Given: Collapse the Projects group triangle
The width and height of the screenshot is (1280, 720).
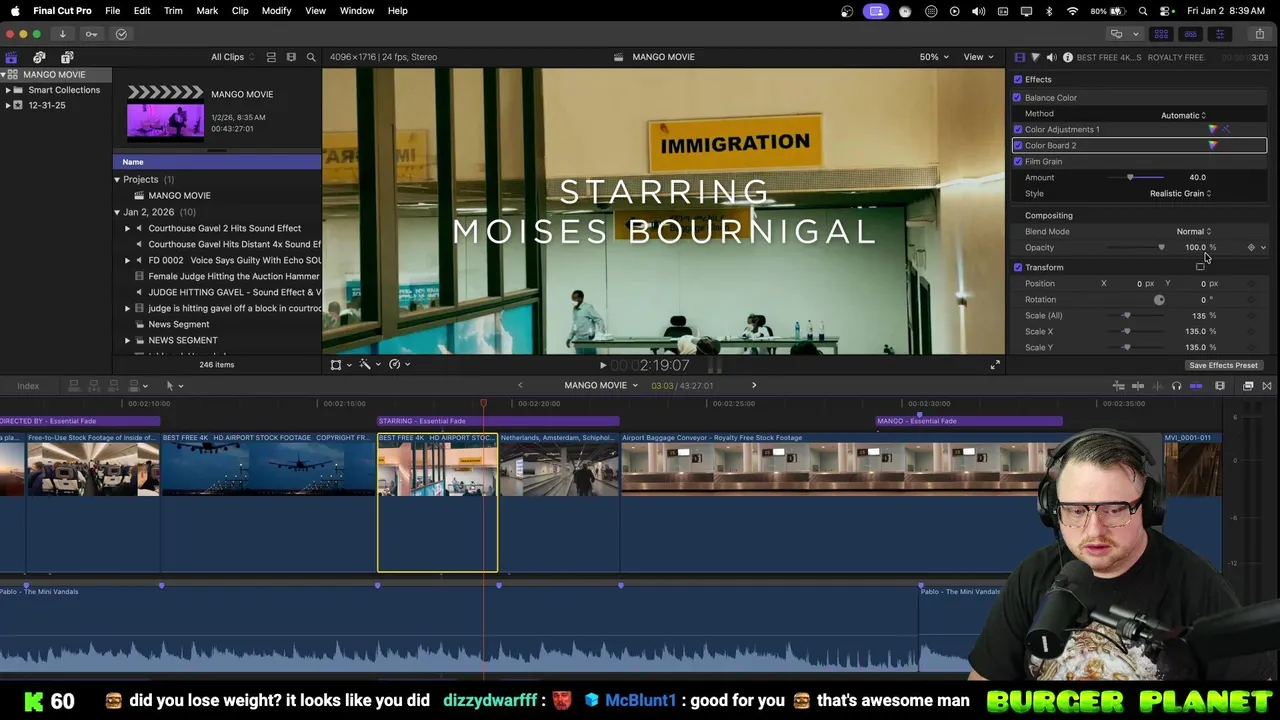Looking at the screenshot, I should pos(117,180).
